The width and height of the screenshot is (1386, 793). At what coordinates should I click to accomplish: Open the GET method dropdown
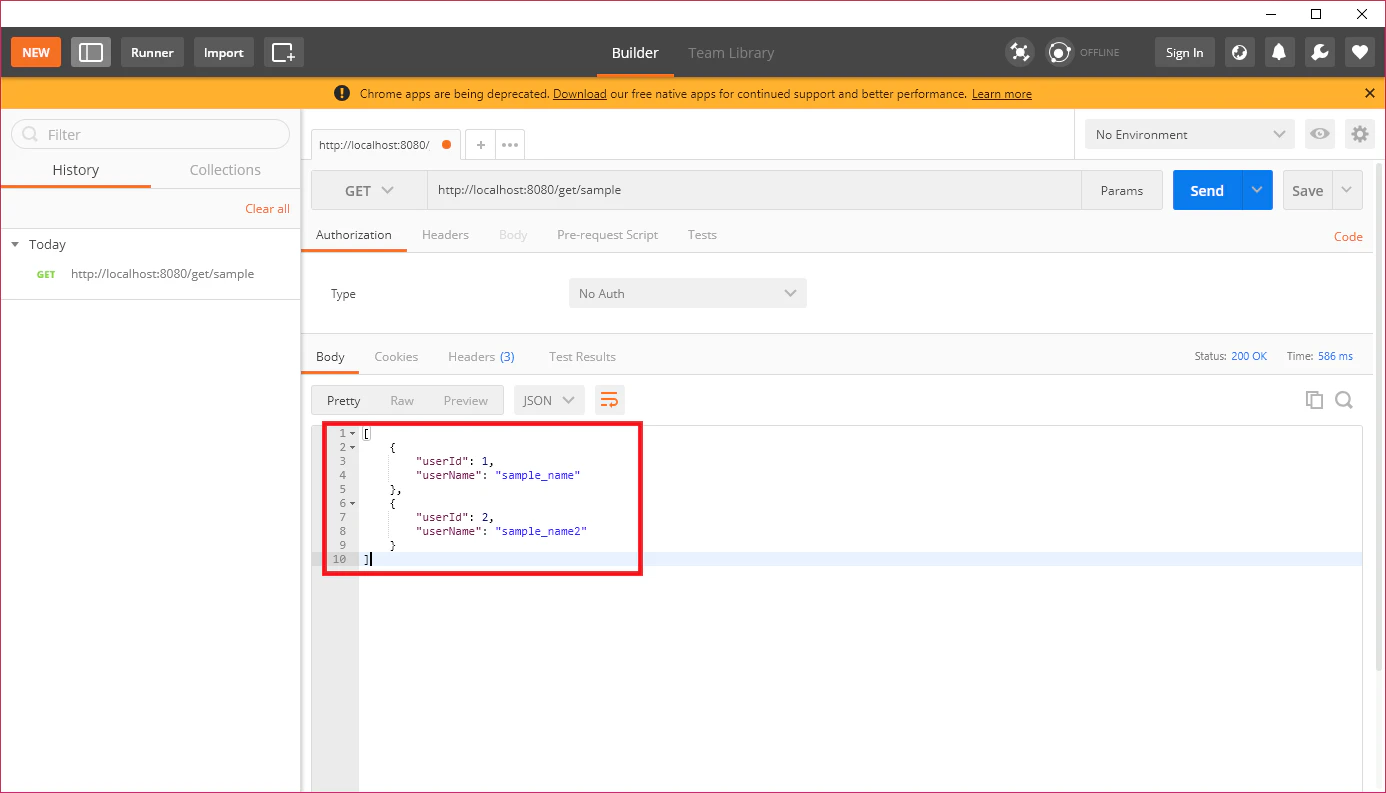click(x=369, y=190)
